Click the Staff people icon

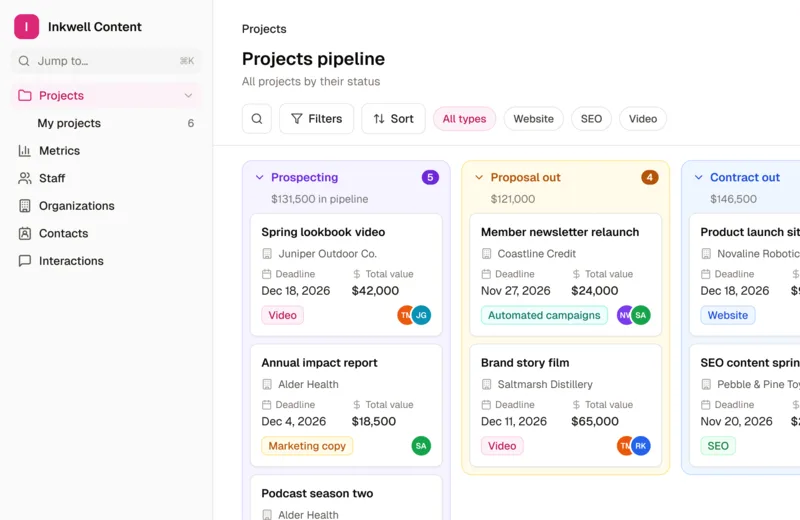(24, 178)
